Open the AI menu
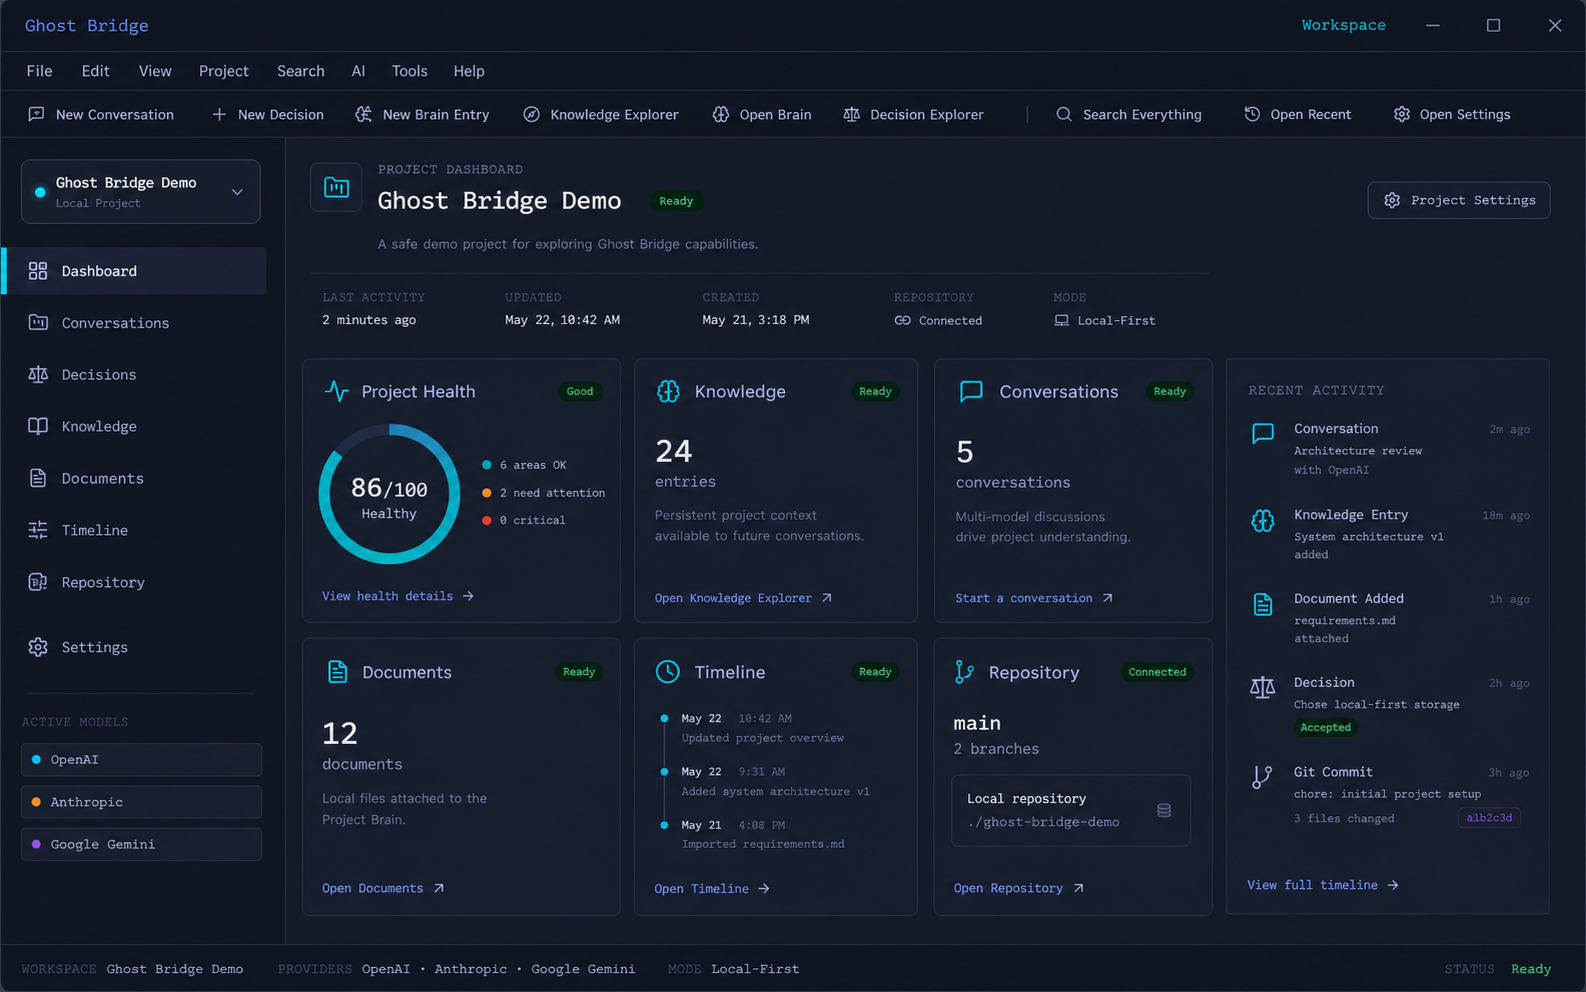The image size is (1586, 992). [x=358, y=71]
